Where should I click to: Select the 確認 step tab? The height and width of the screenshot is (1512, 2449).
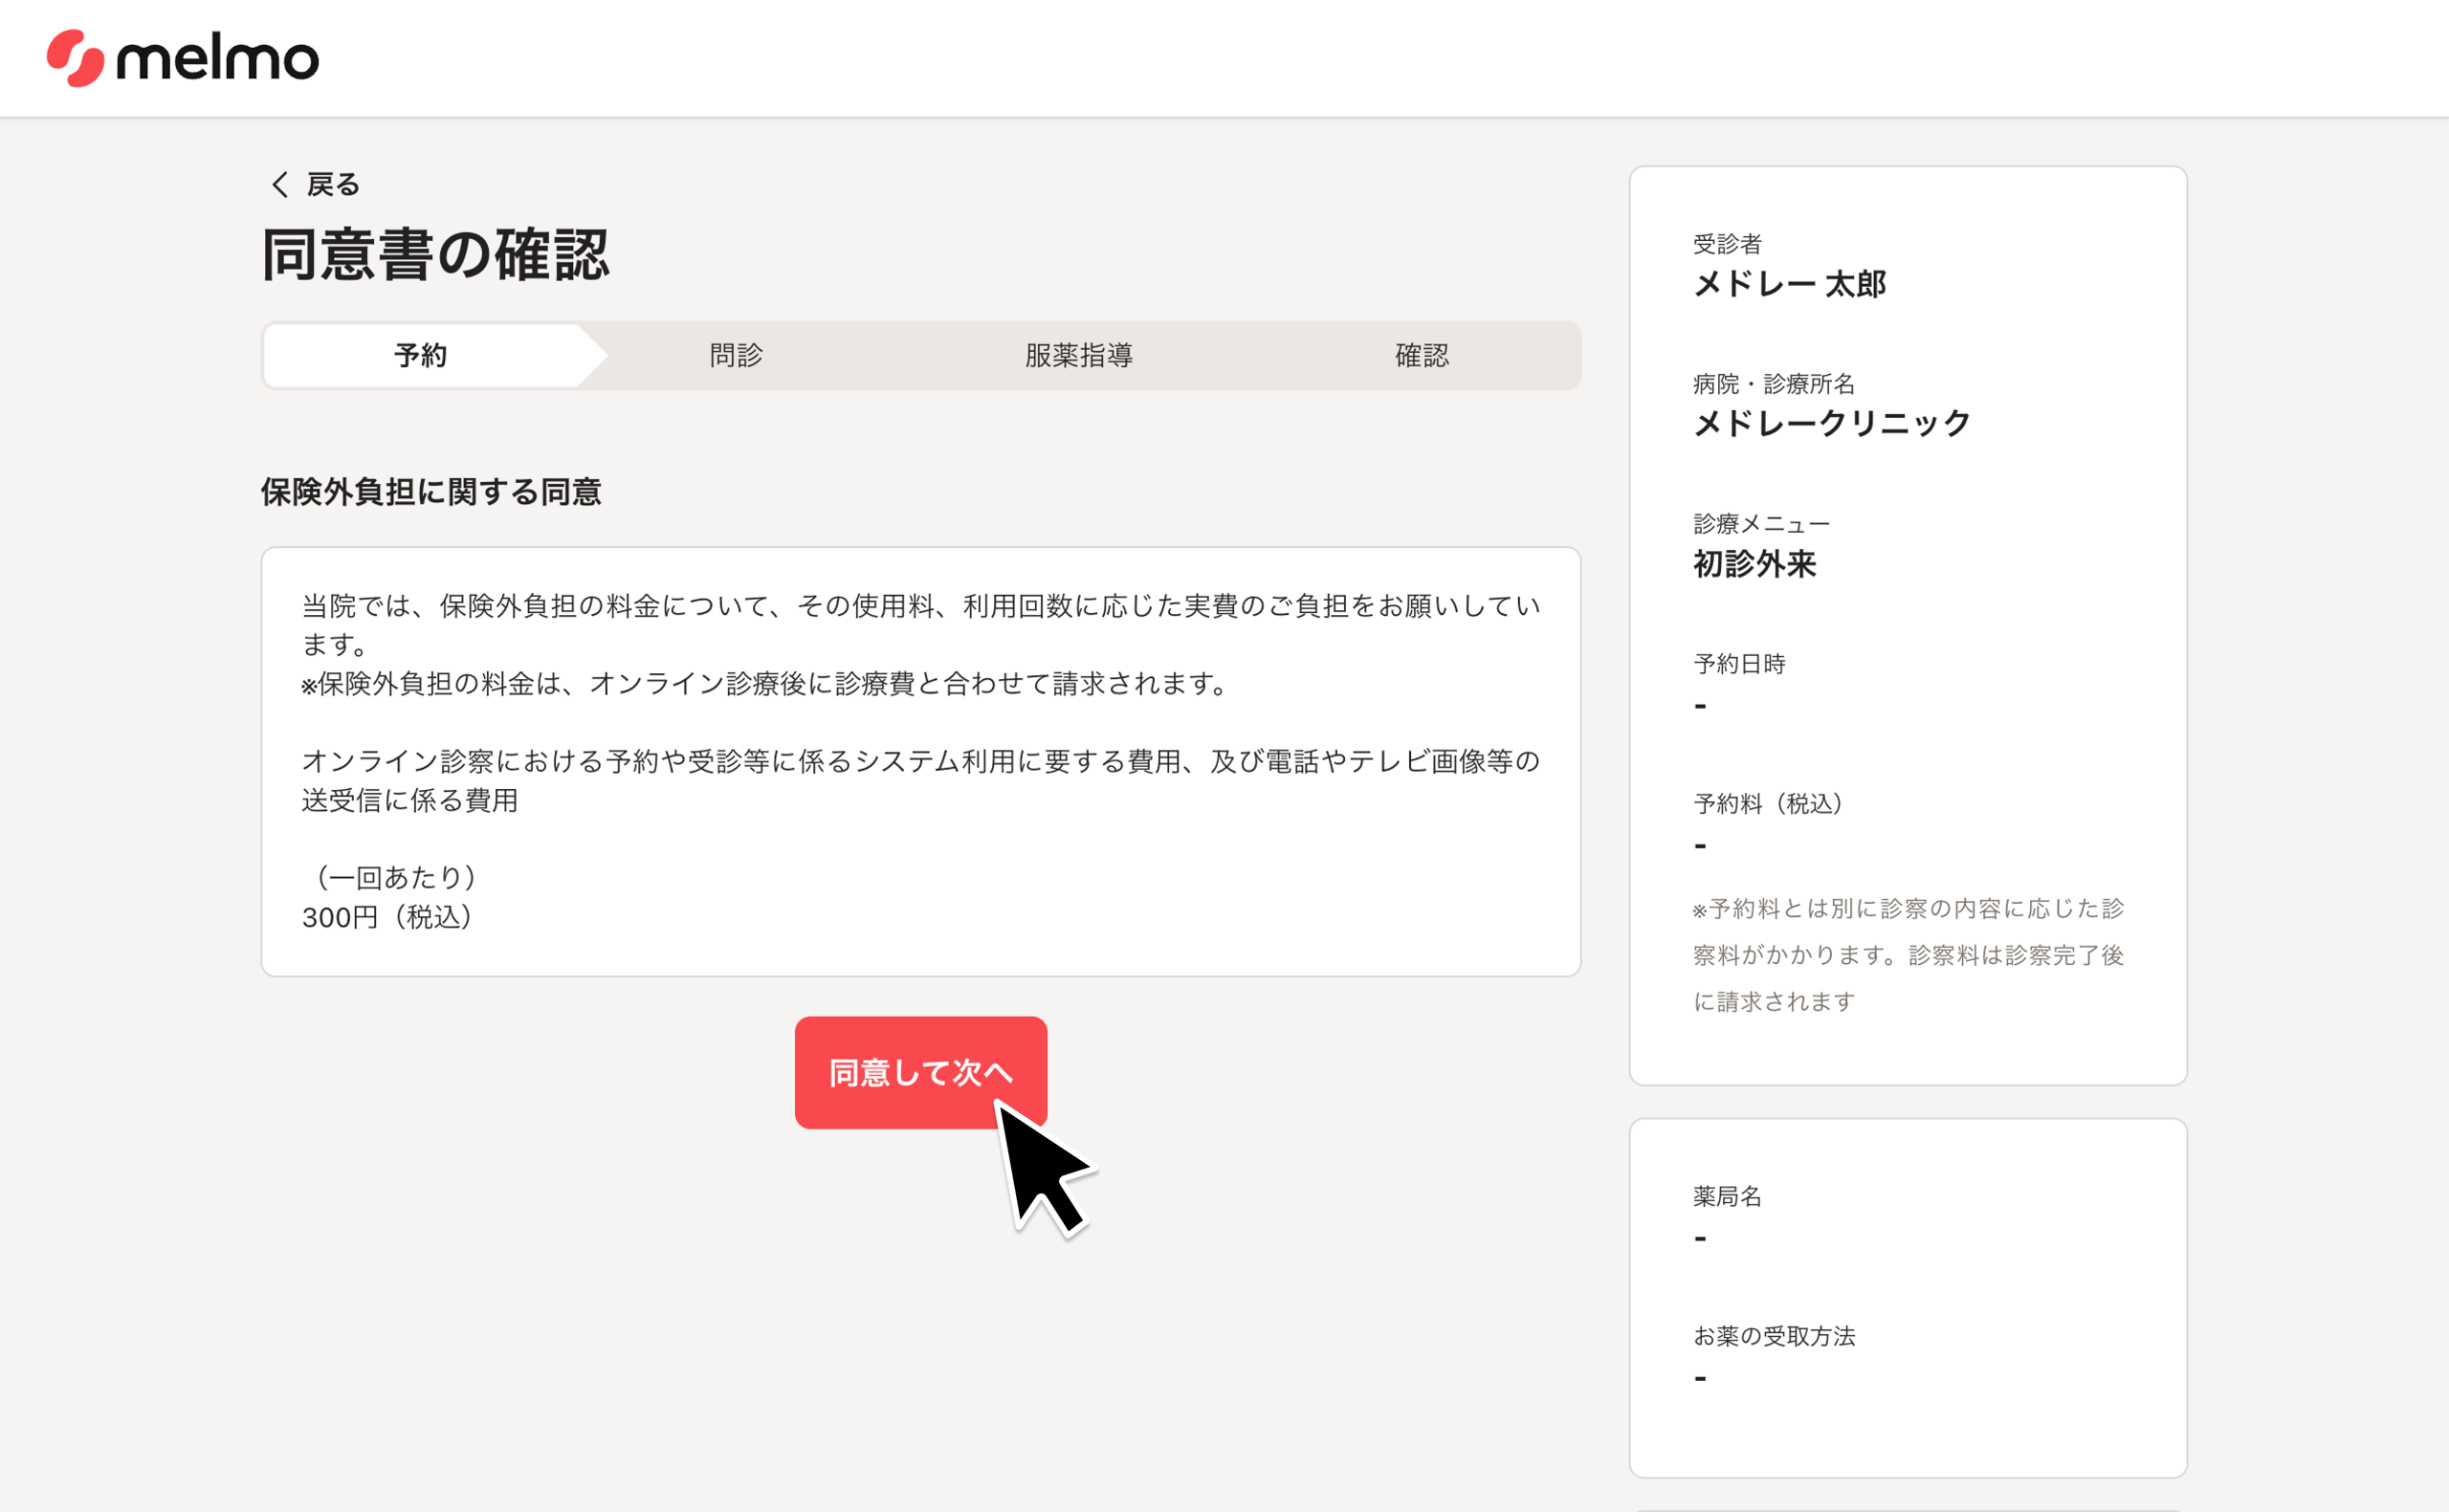tap(1421, 355)
